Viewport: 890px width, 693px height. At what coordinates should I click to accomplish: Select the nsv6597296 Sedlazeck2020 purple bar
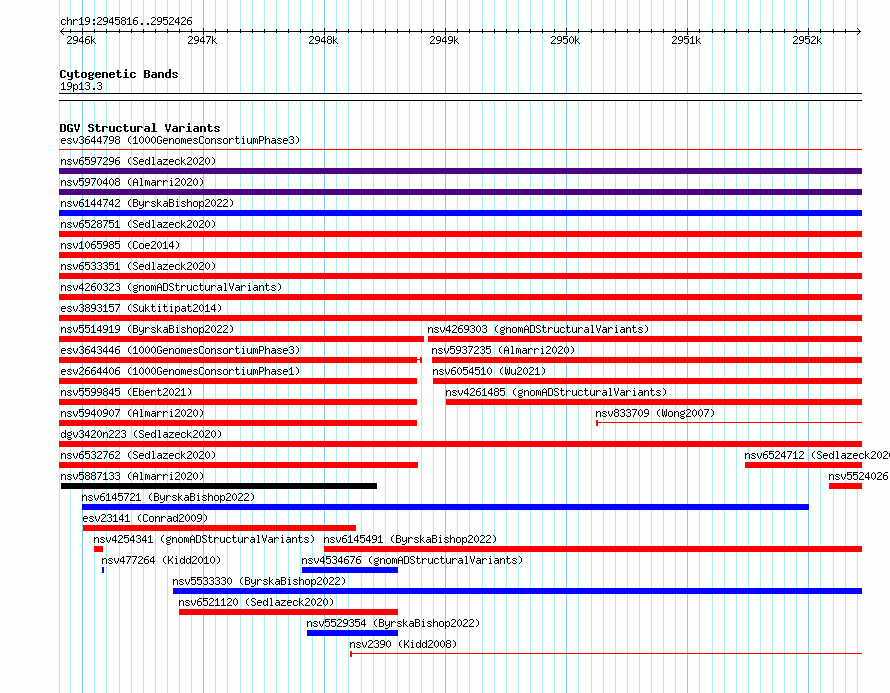pyautogui.click(x=460, y=171)
